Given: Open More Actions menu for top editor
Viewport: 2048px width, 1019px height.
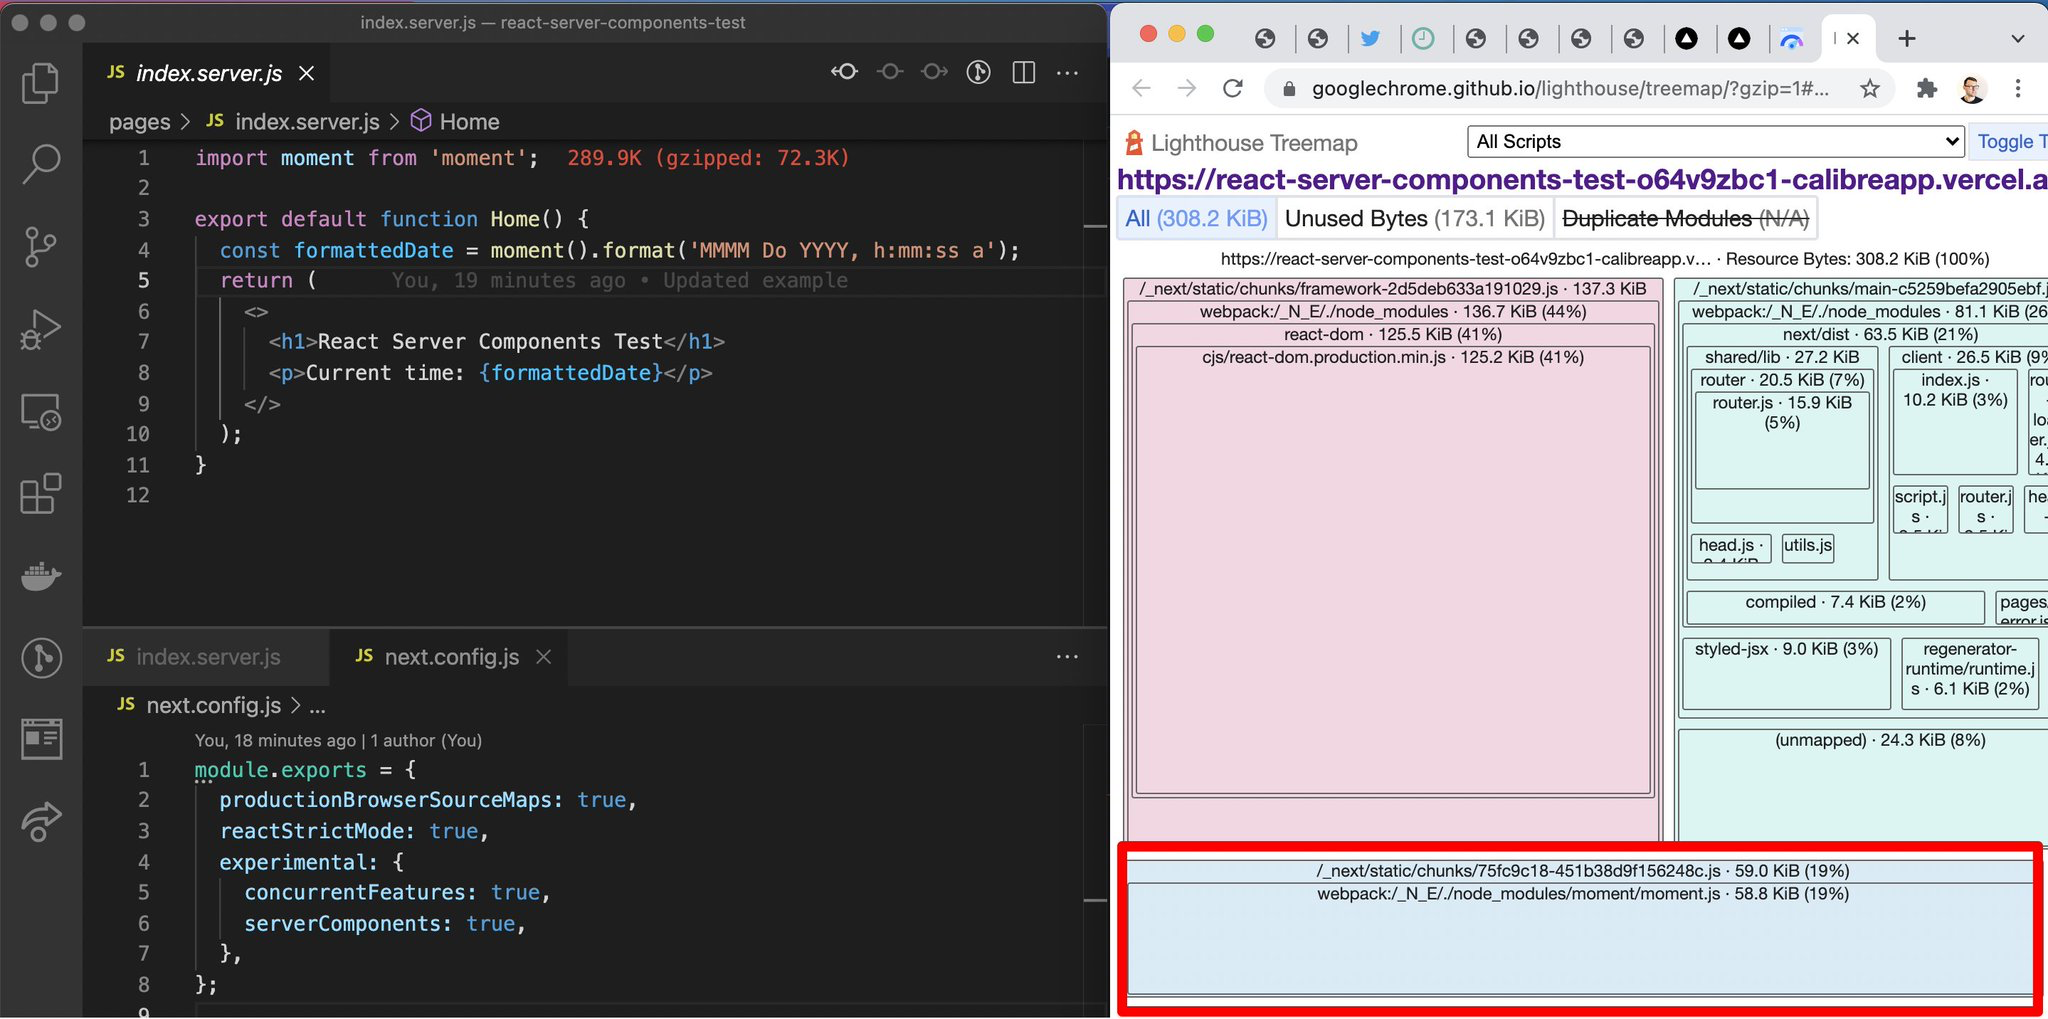Looking at the screenshot, I should (1068, 73).
